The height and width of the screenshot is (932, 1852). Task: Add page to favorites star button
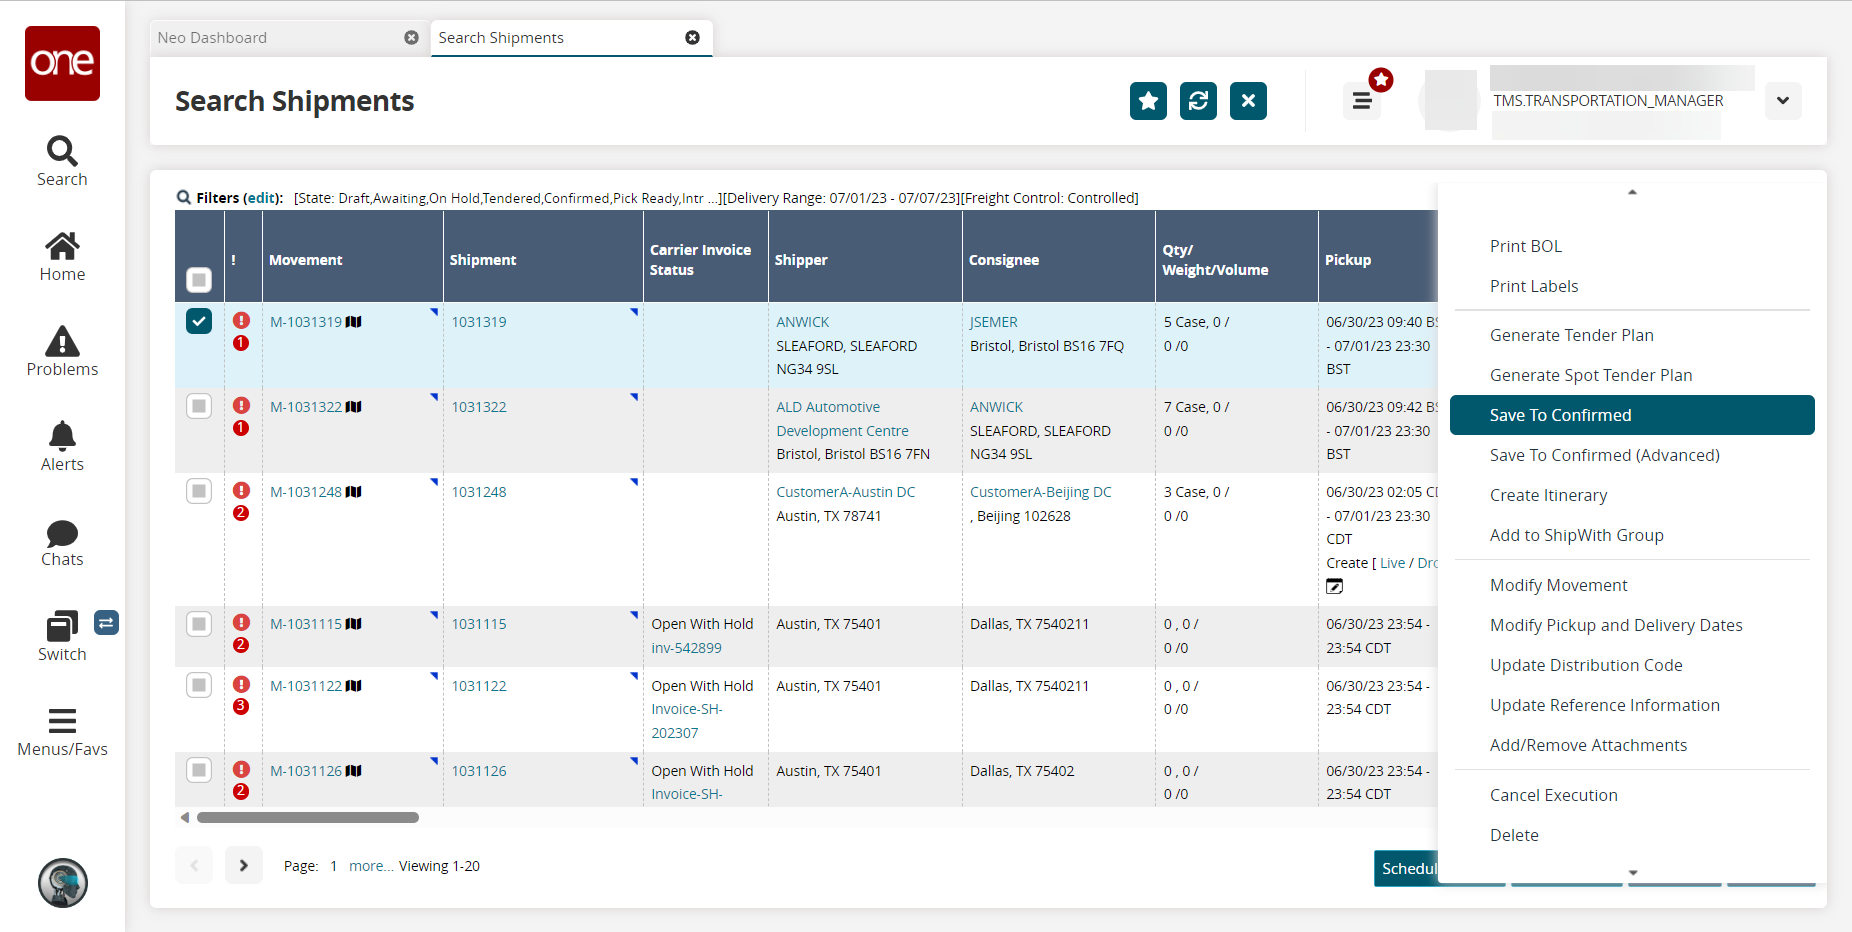[x=1148, y=101]
